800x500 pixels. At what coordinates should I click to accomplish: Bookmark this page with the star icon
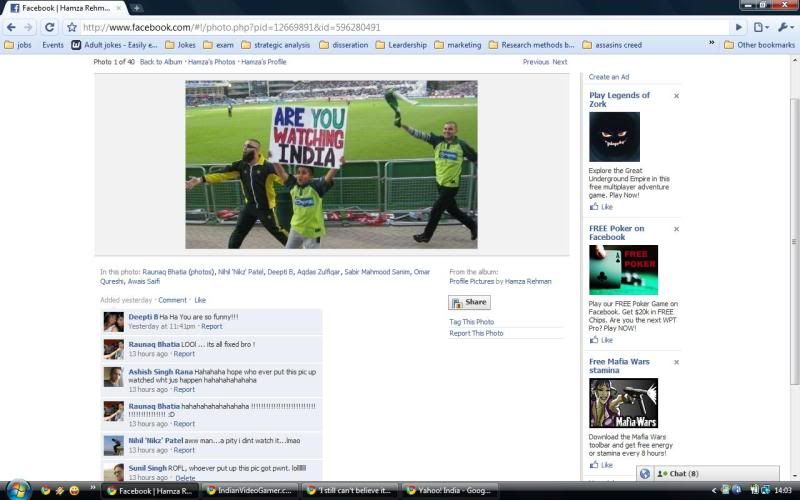(72, 27)
